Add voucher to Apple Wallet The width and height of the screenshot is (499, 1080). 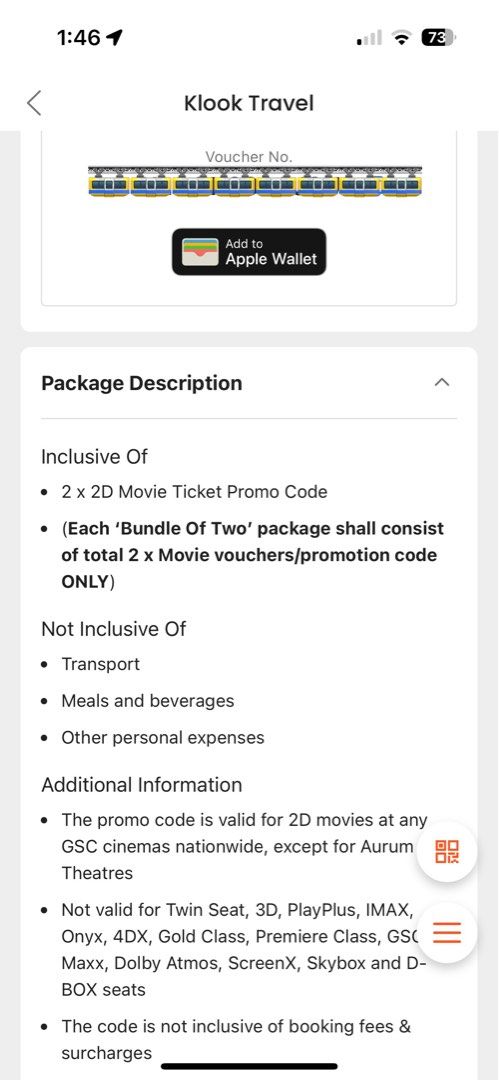(x=249, y=252)
